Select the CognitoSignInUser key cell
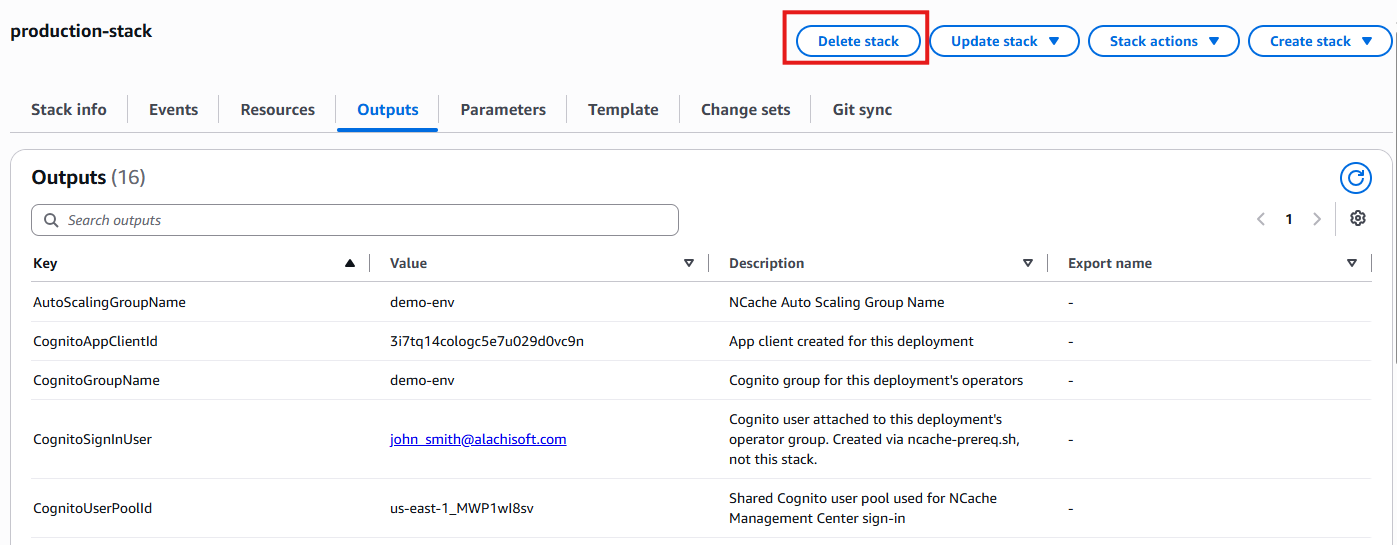Screen dimensions: 1397x545 click(x=92, y=439)
